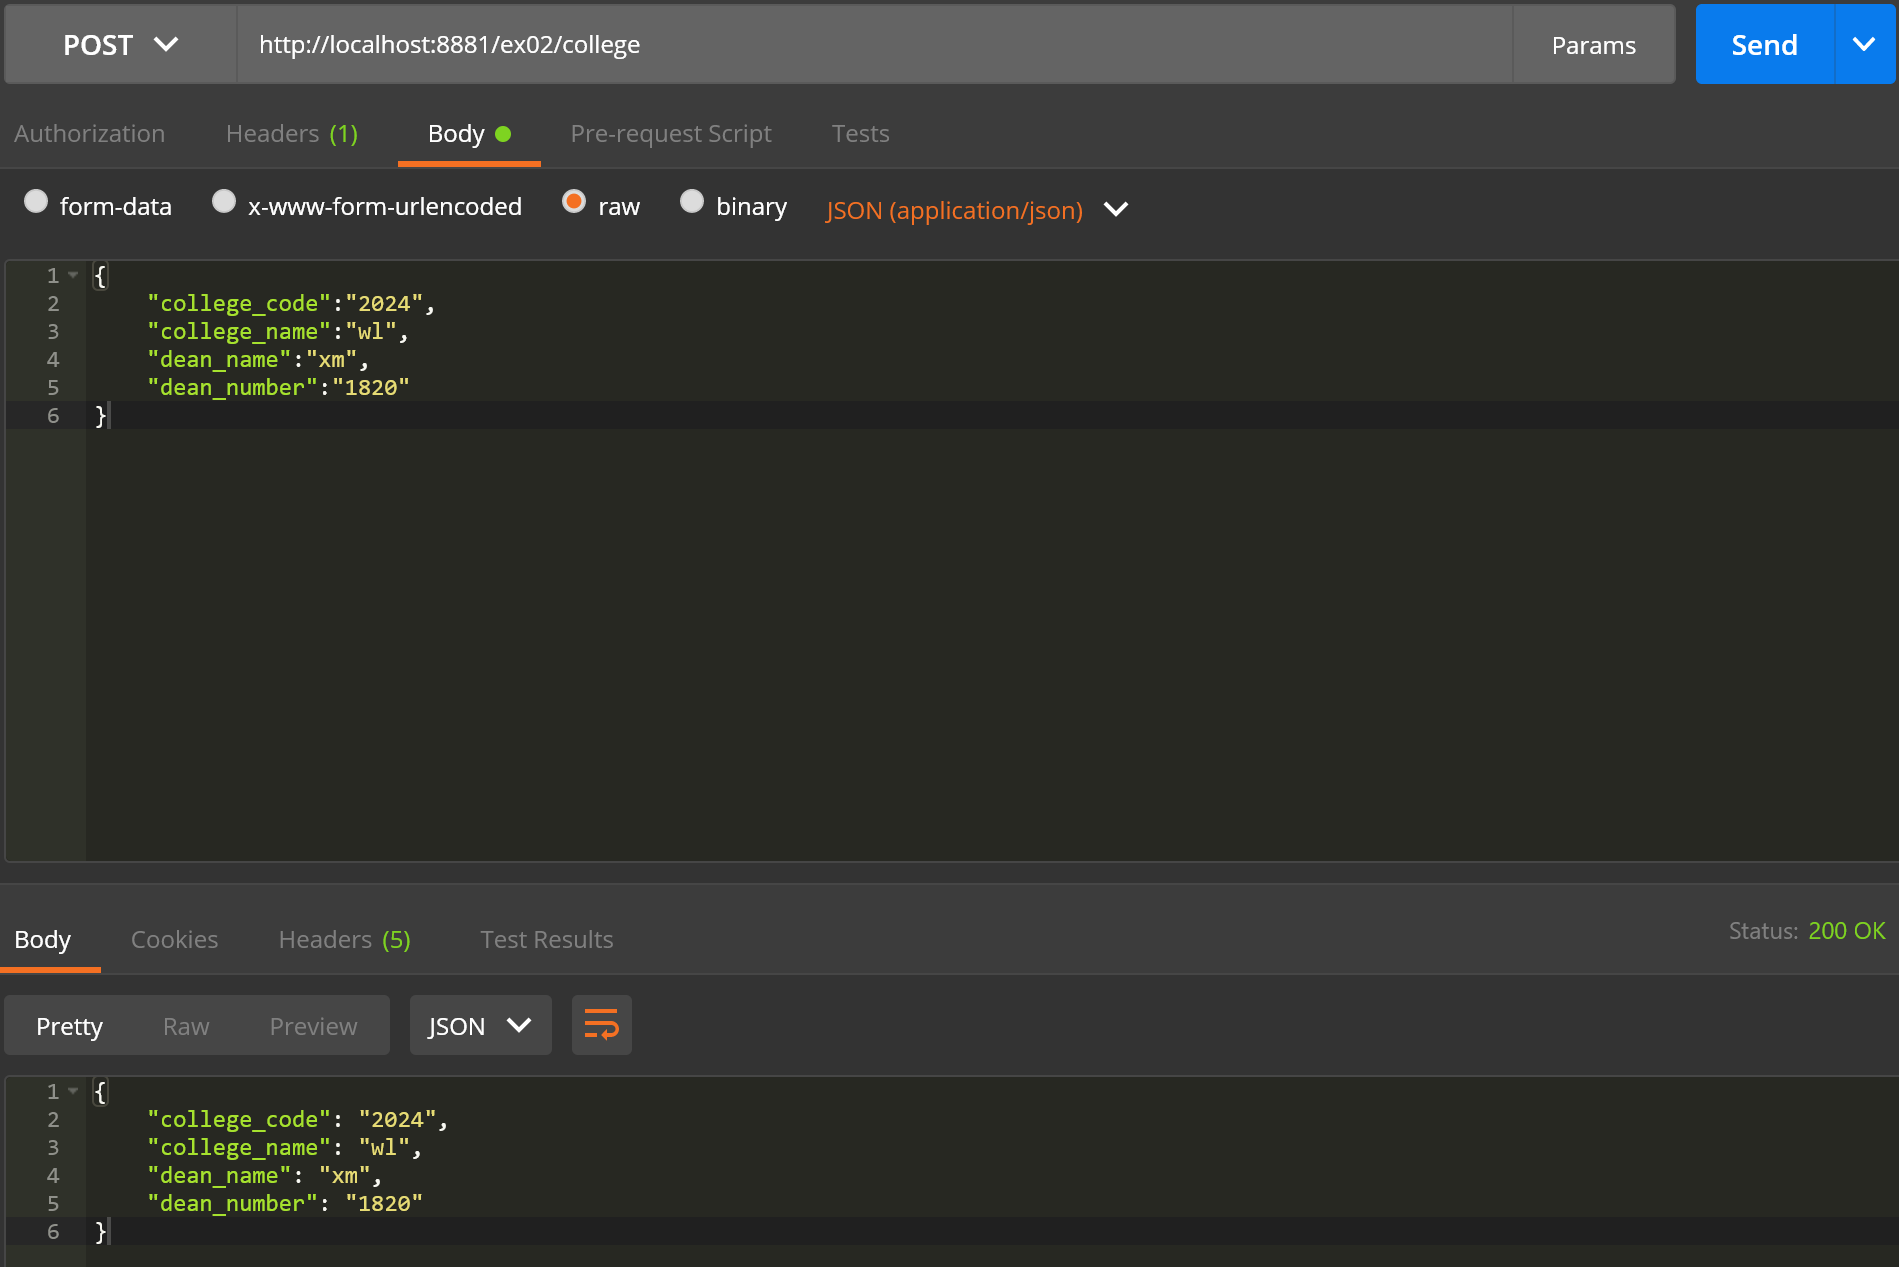Select the Pretty response view

[x=70, y=1026]
